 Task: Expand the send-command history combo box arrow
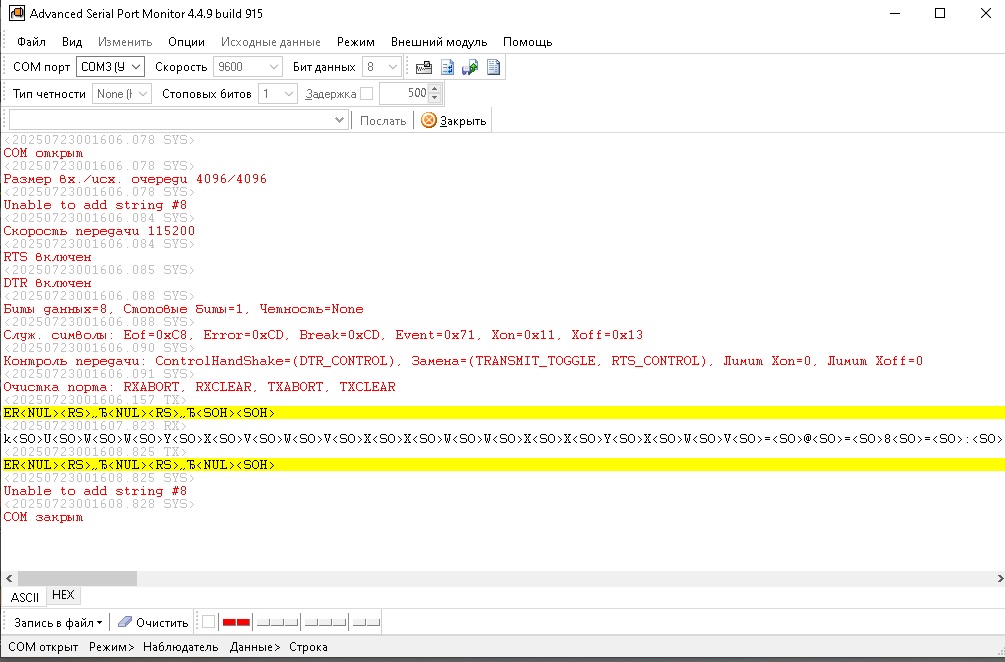pyautogui.click(x=340, y=120)
